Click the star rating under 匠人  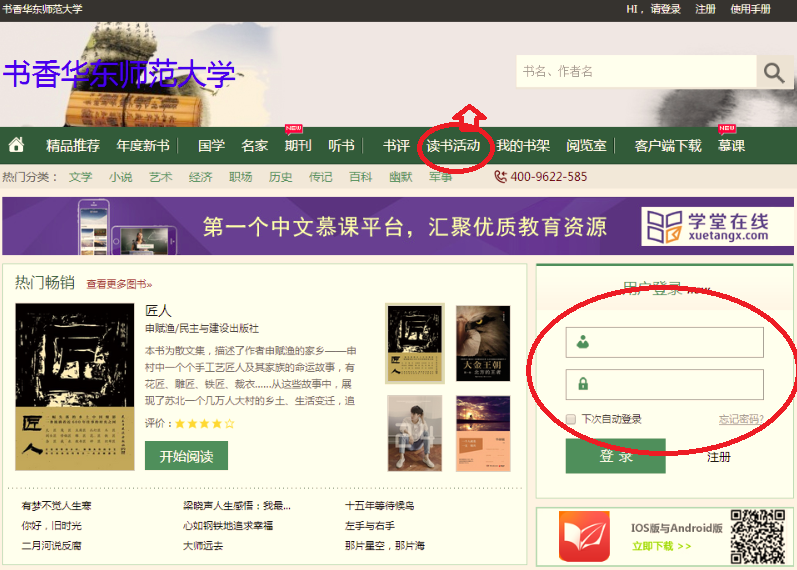205,423
